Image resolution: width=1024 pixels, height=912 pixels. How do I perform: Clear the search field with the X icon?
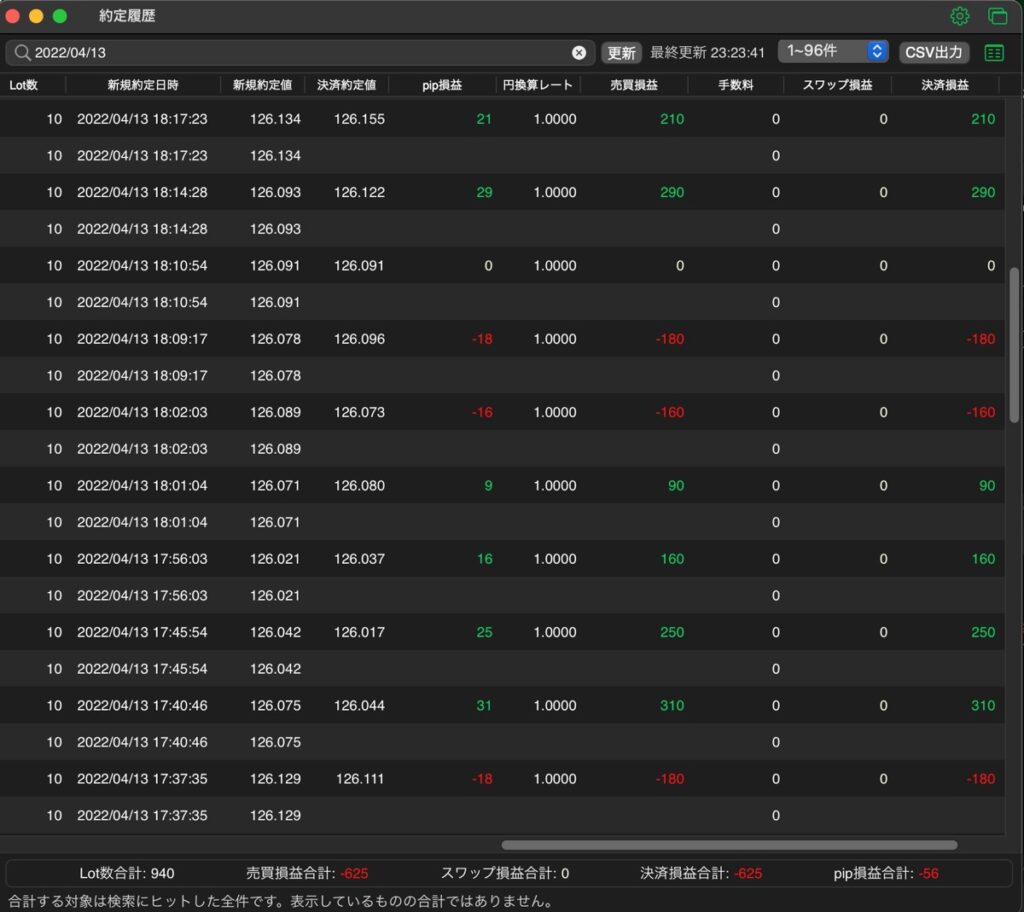pyautogui.click(x=579, y=53)
